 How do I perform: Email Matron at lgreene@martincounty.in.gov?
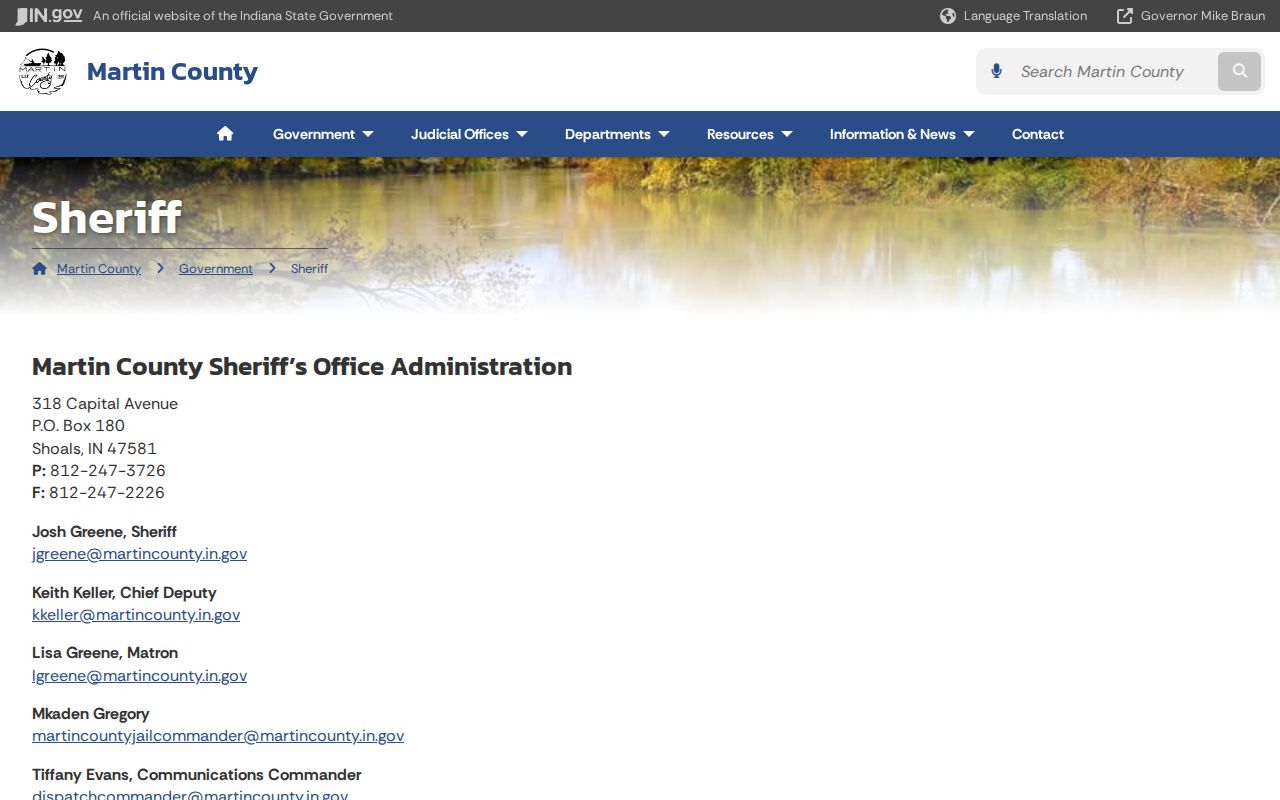pyautogui.click(x=139, y=676)
